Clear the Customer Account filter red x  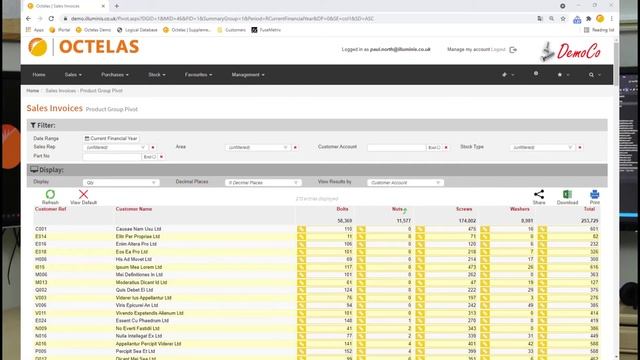[x=446, y=147]
